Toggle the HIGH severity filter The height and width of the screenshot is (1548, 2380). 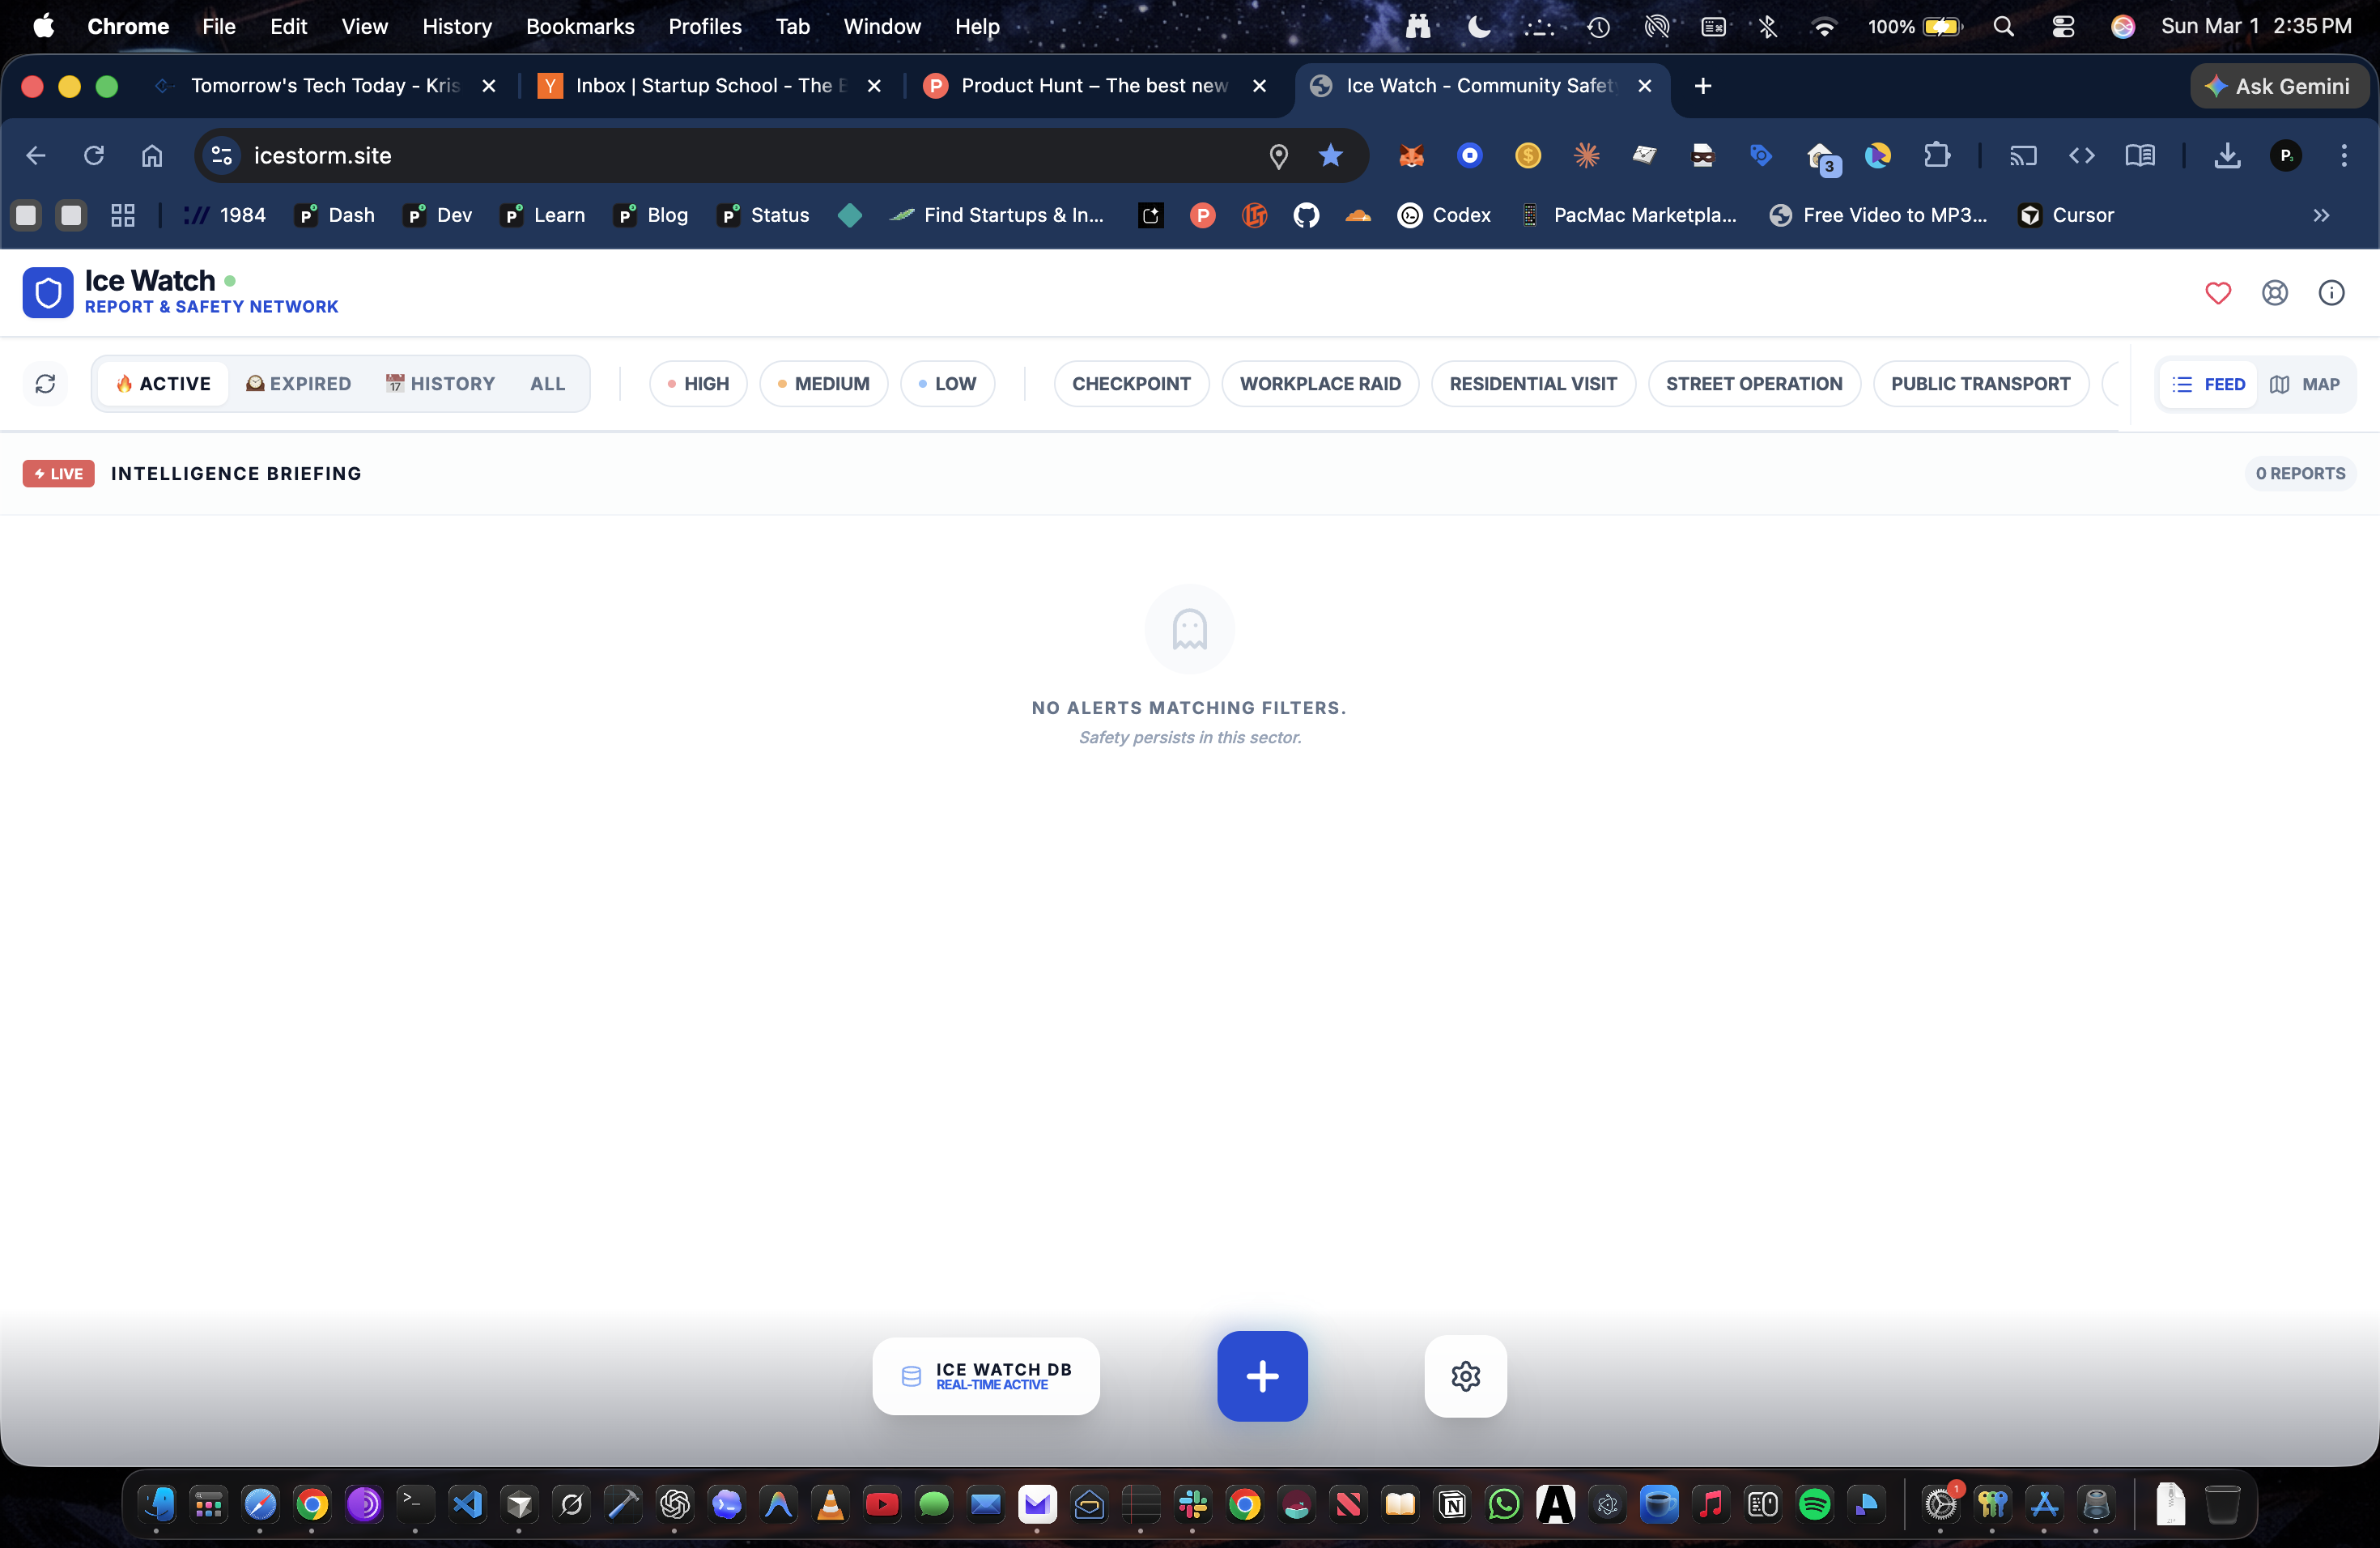click(x=698, y=384)
